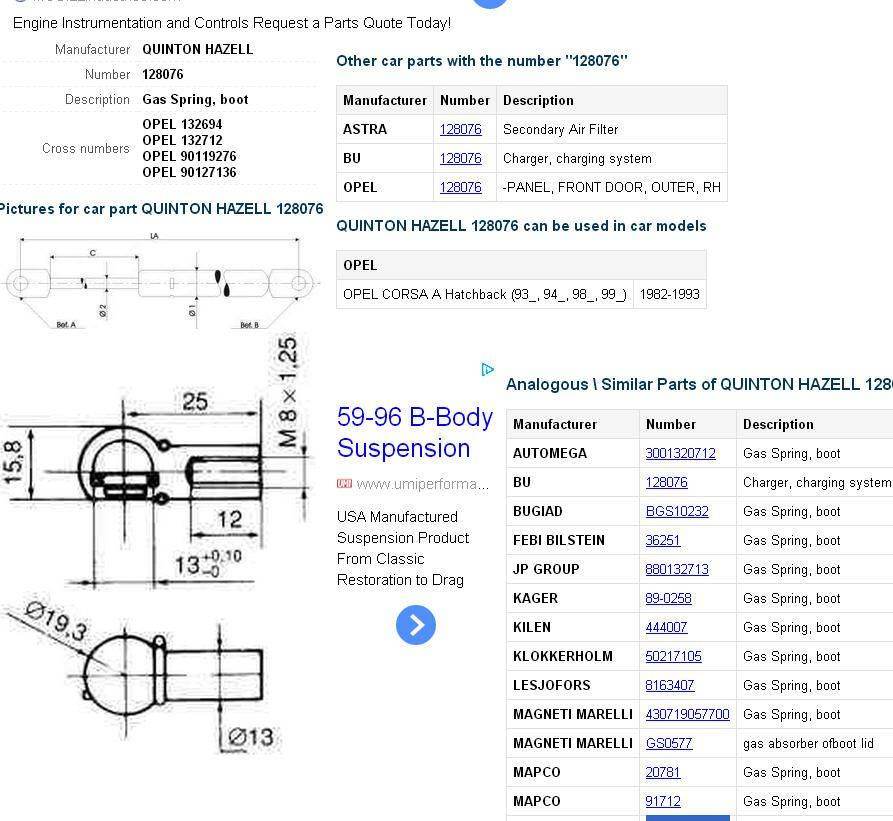Open MAGNETI MARELLI part GS0577 link
Screen dimensions: 893x821
[668, 743]
